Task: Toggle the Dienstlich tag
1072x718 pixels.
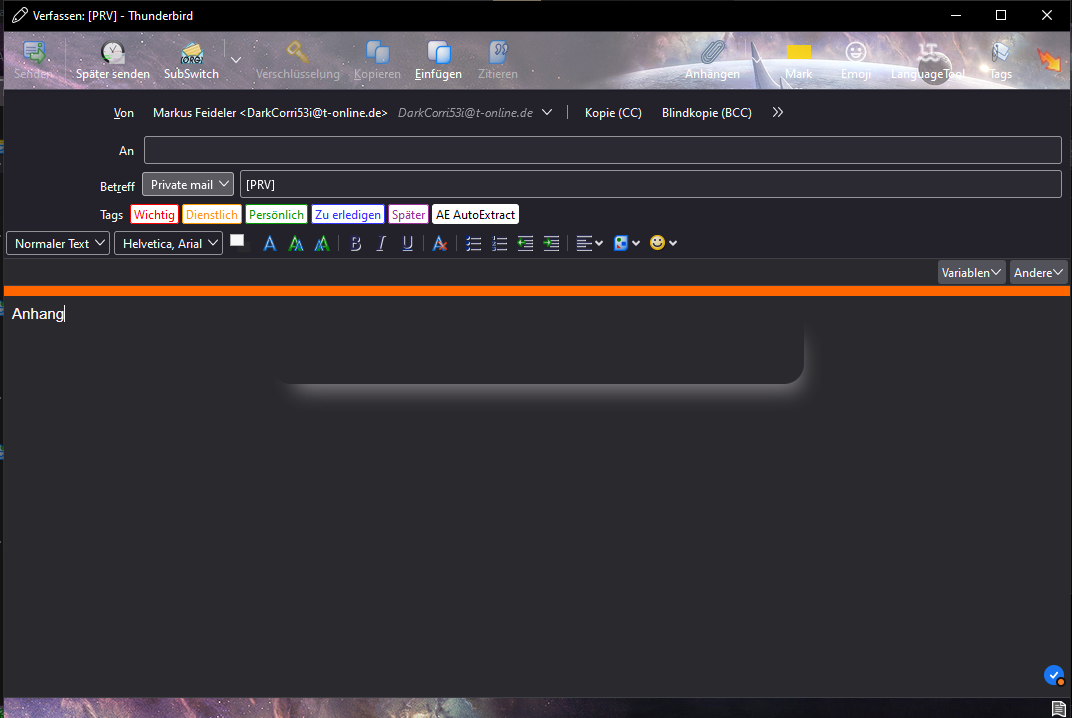Action: click(211, 215)
